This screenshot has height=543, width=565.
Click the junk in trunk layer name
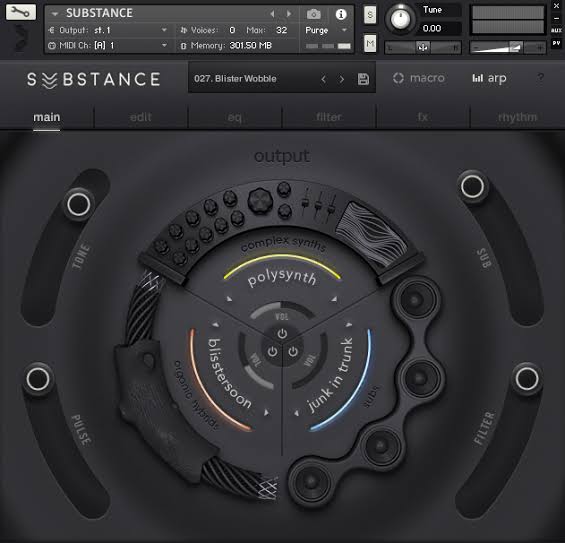330,375
